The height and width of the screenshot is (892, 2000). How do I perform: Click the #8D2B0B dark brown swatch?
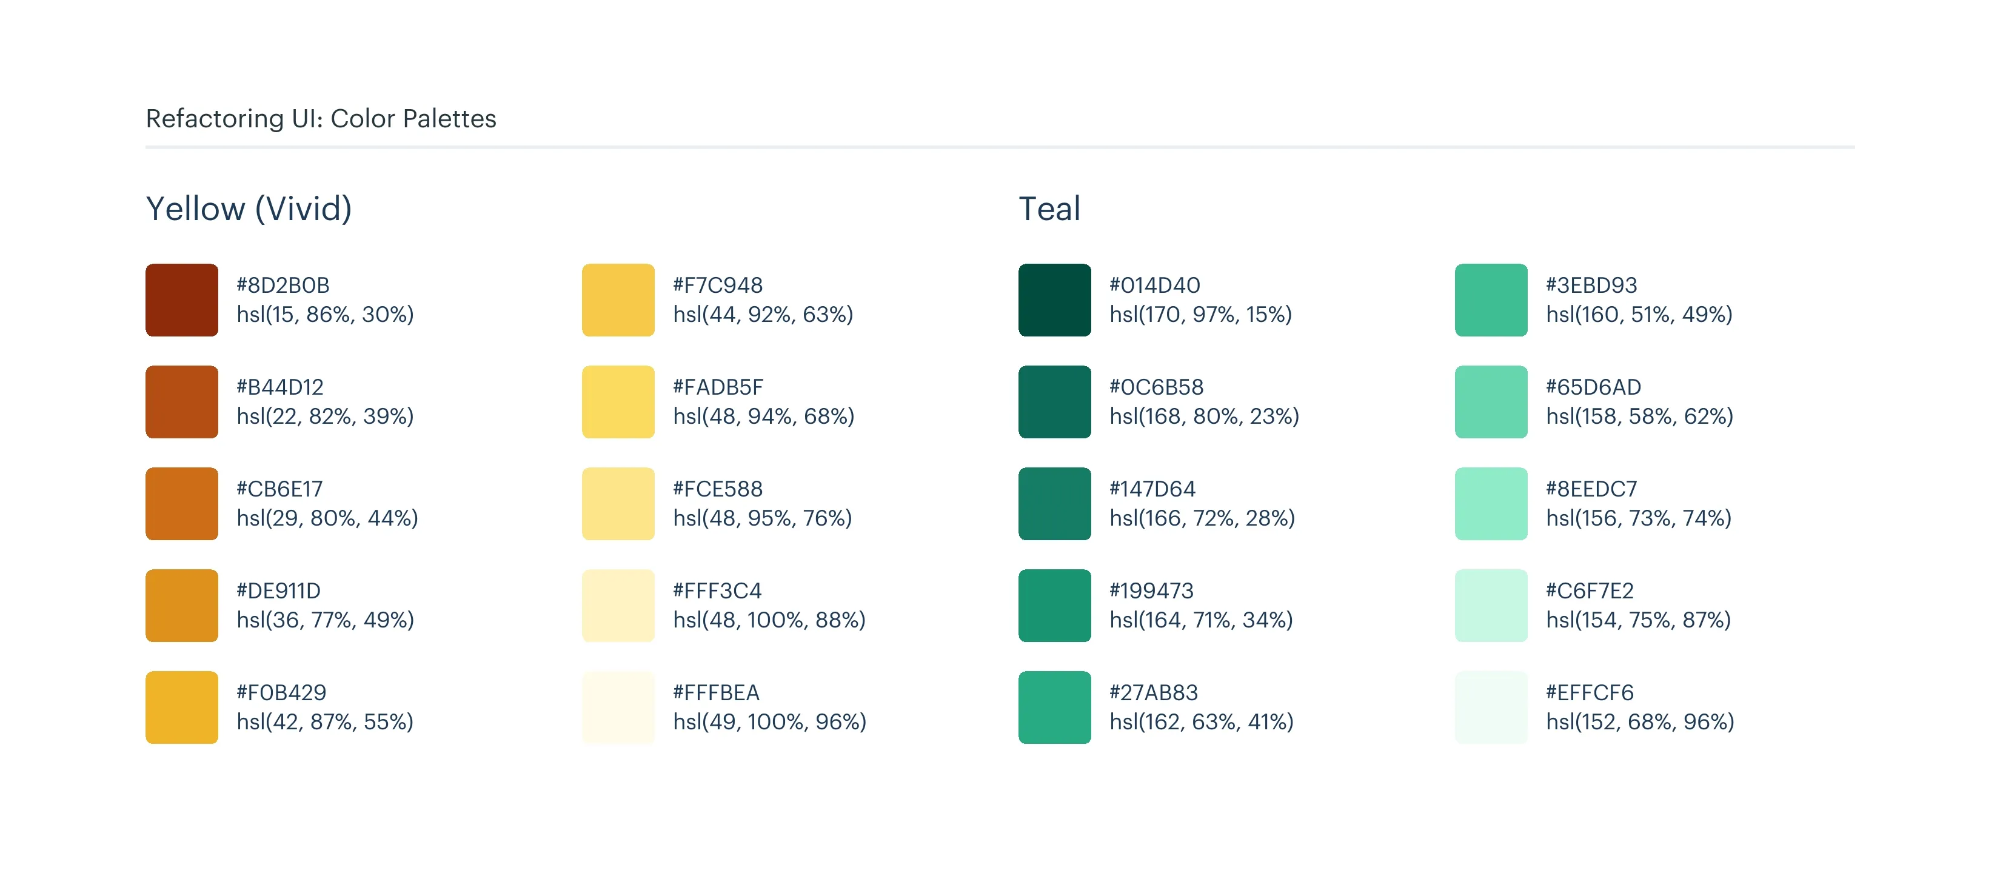182,300
